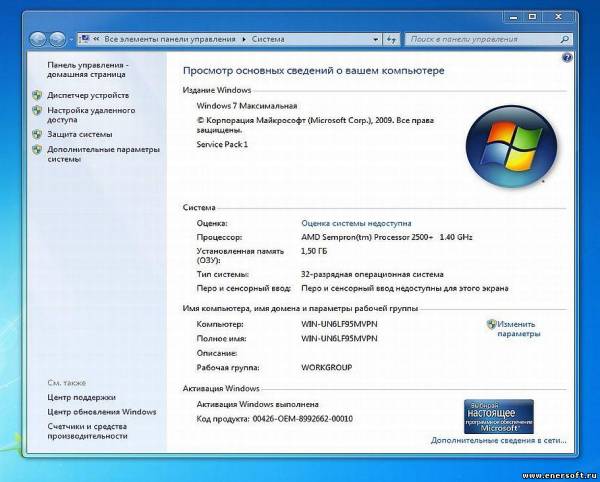Click the magnifier search icon
Viewport: 600px width, 482px height.
[565, 39]
